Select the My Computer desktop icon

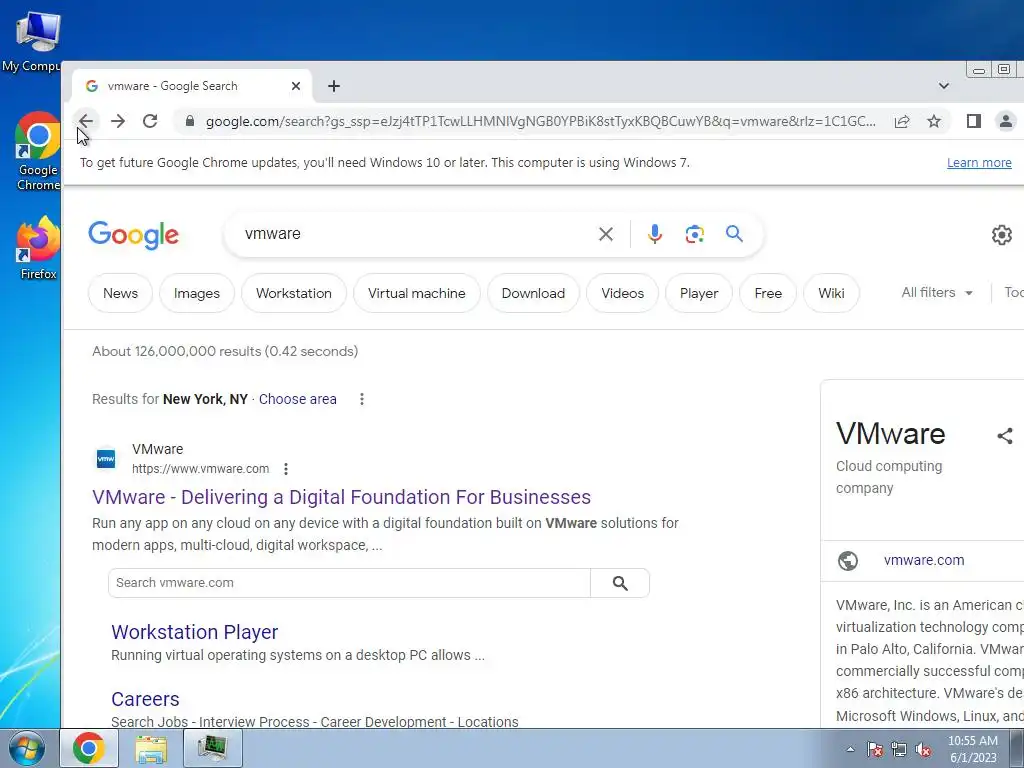point(31,42)
